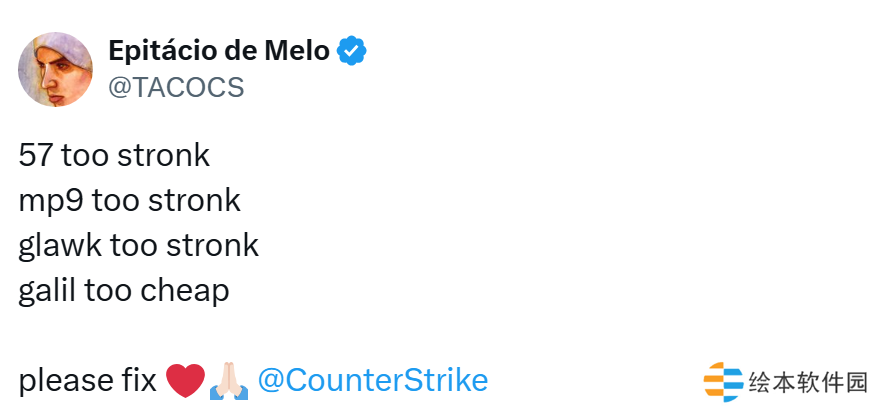Click "stronk" on the glawk line
This screenshot has height=408, width=885.
click(212, 246)
